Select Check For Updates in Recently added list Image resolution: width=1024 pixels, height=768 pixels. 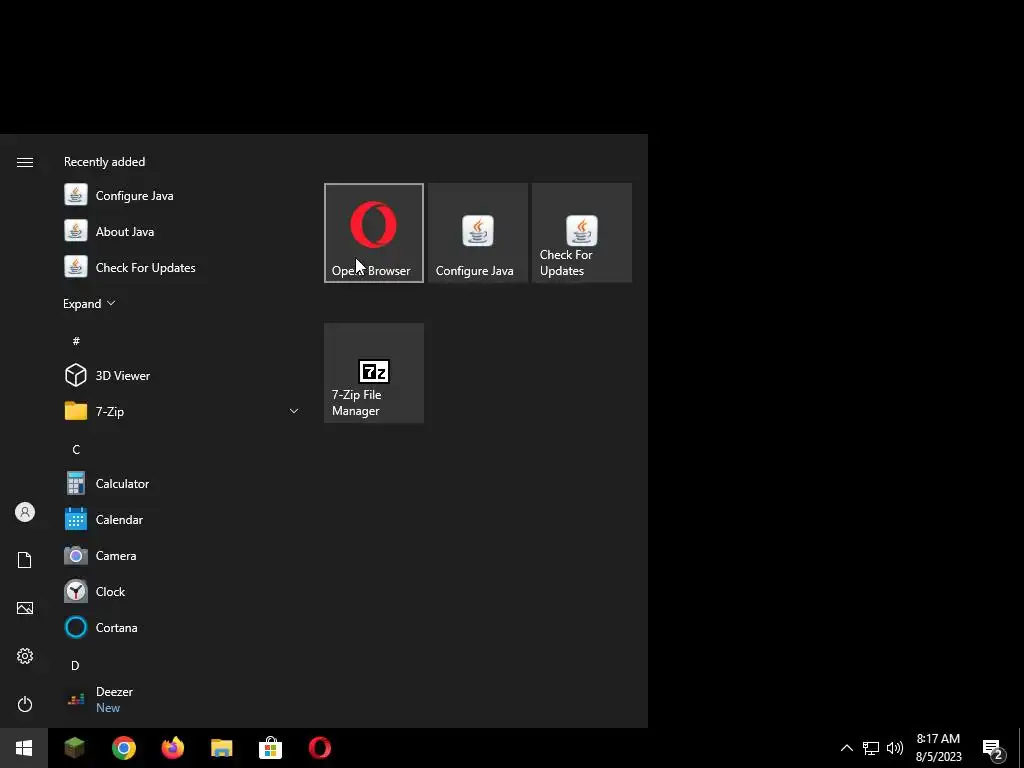pyautogui.click(x=183, y=267)
